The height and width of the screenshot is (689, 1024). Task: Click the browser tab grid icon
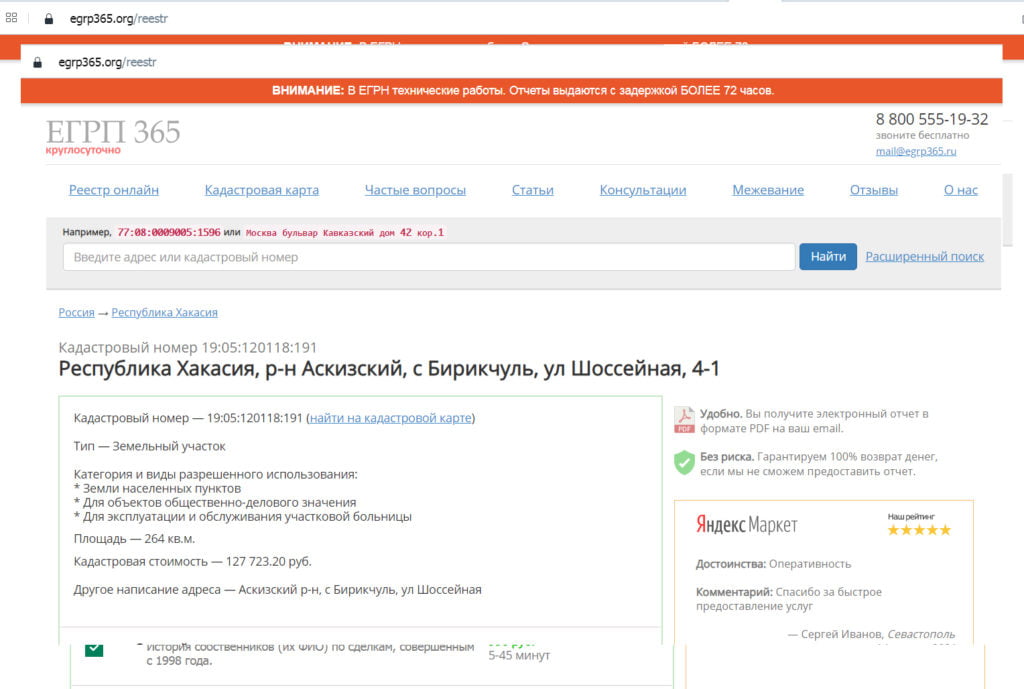pos(12,18)
